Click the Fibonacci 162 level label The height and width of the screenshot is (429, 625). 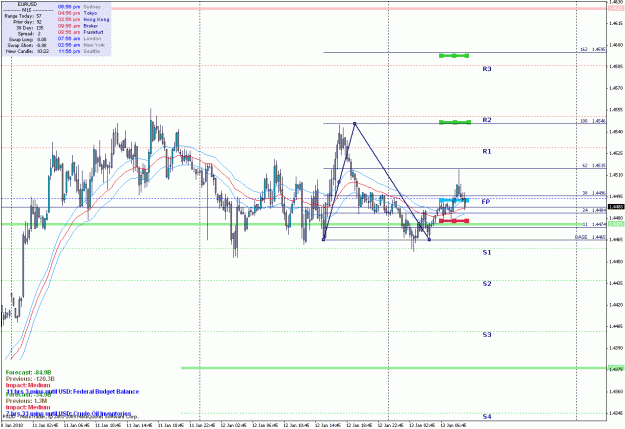(x=593, y=49)
